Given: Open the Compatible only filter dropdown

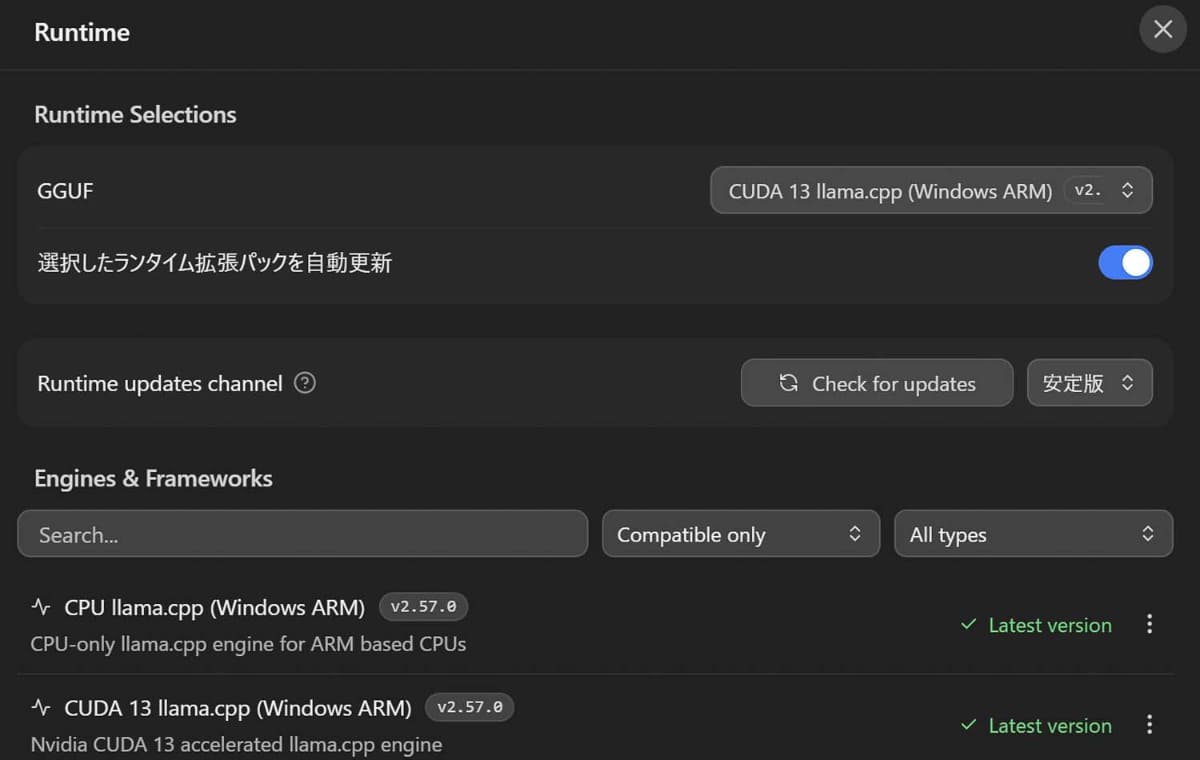Looking at the screenshot, I should click(741, 534).
